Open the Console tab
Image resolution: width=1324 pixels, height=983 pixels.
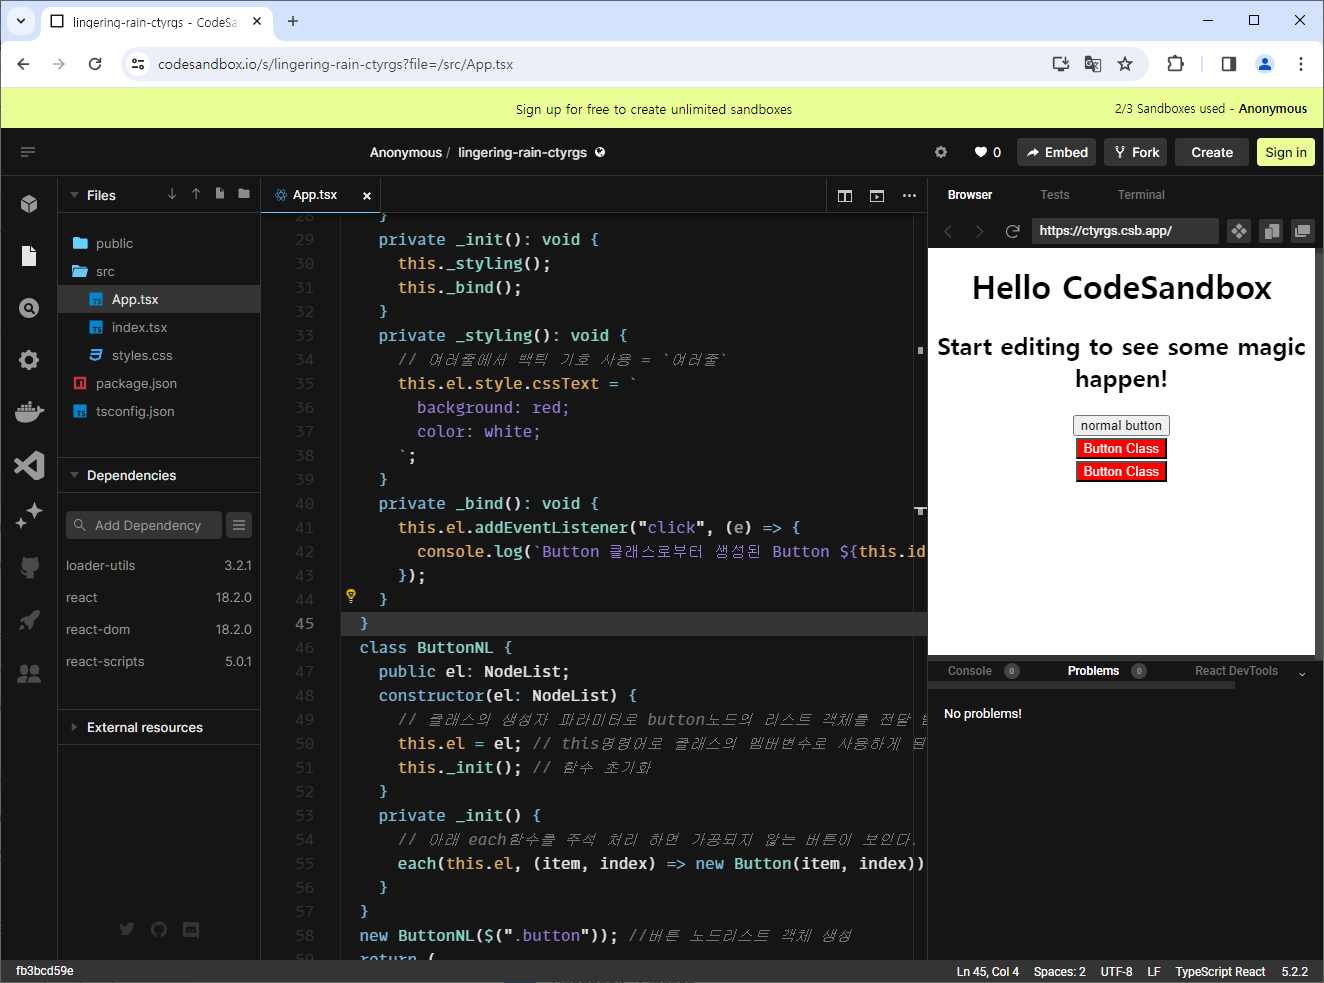[970, 671]
